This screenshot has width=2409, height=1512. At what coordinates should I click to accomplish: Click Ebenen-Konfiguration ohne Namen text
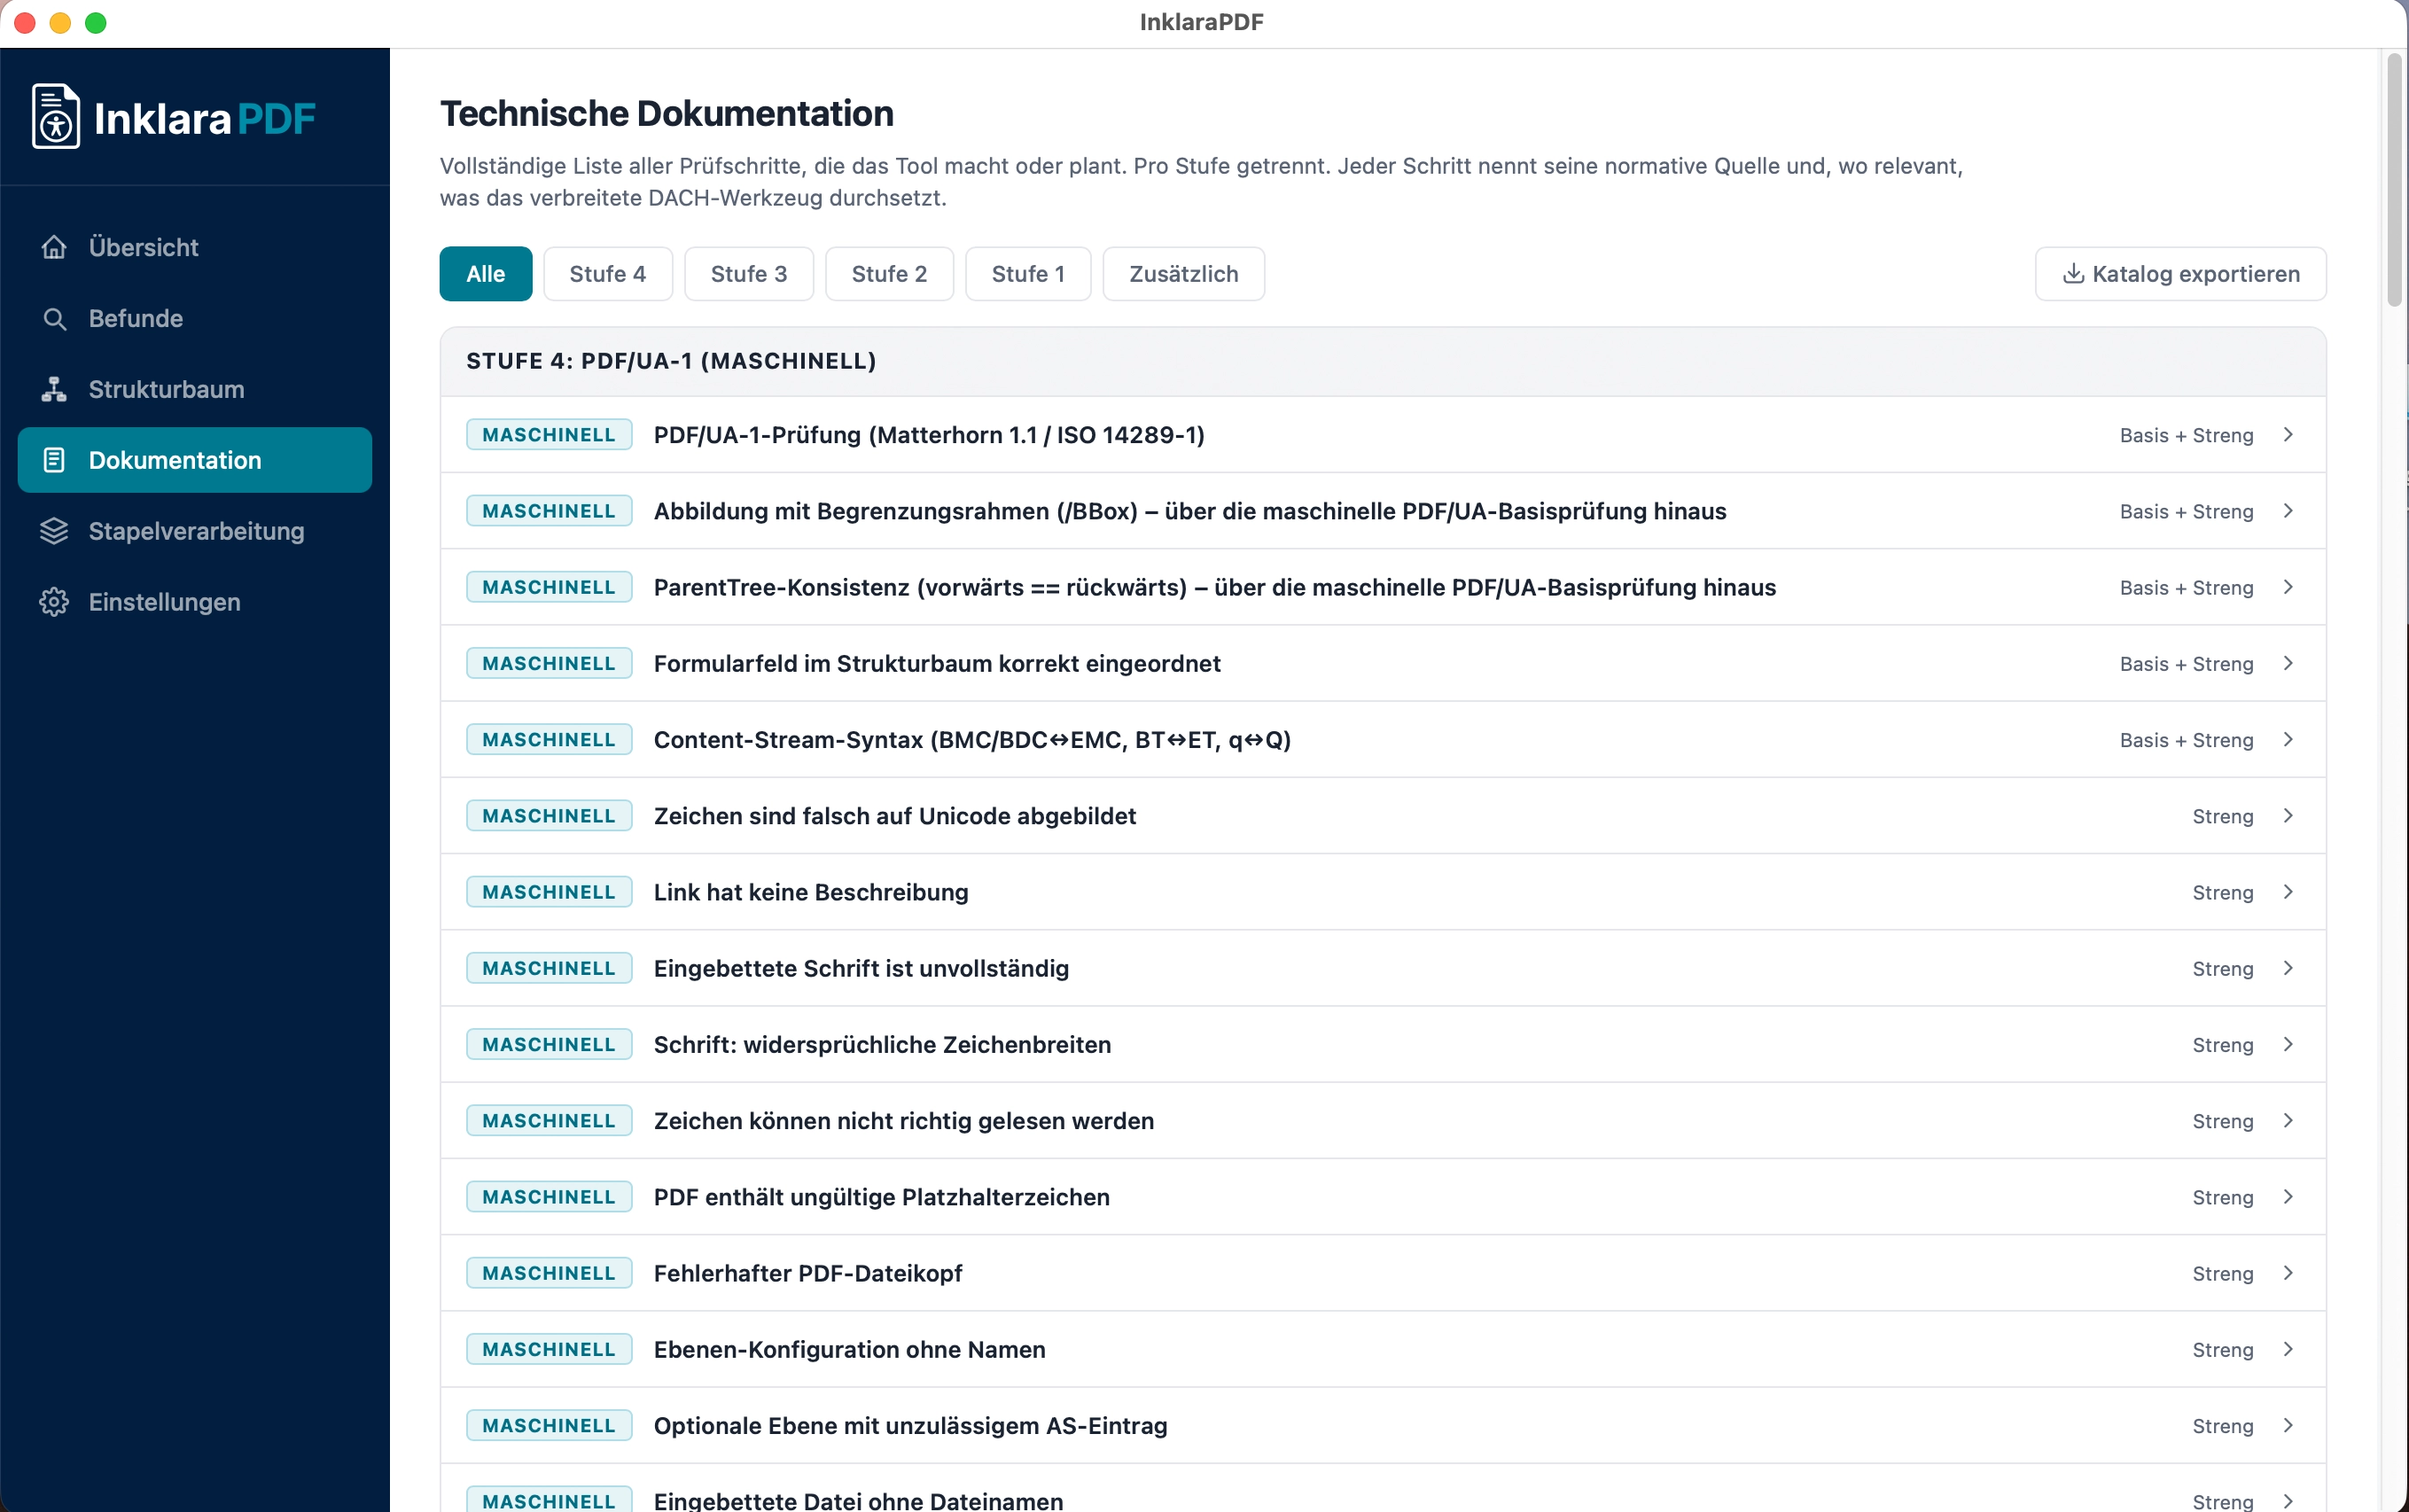(x=850, y=1349)
